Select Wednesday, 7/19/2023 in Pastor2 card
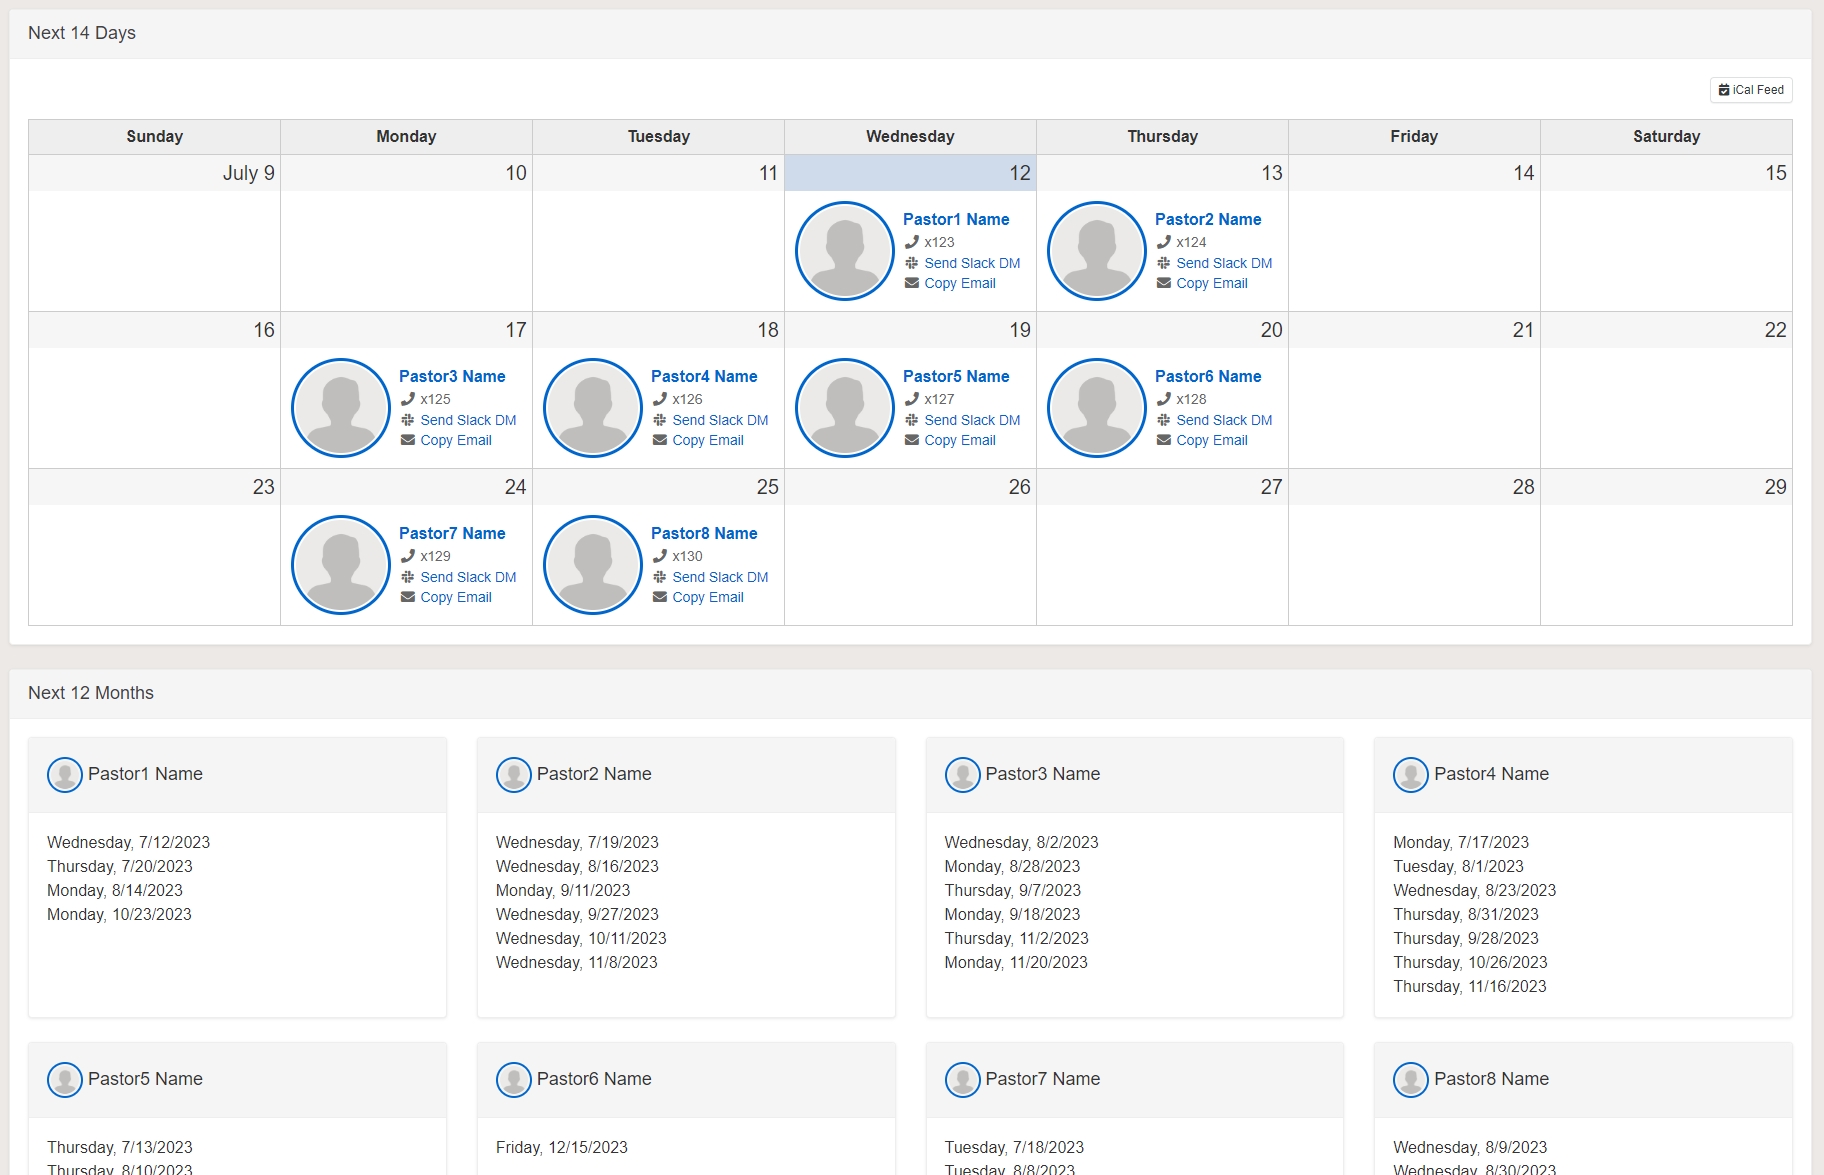The width and height of the screenshot is (1824, 1175). pos(577,842)
